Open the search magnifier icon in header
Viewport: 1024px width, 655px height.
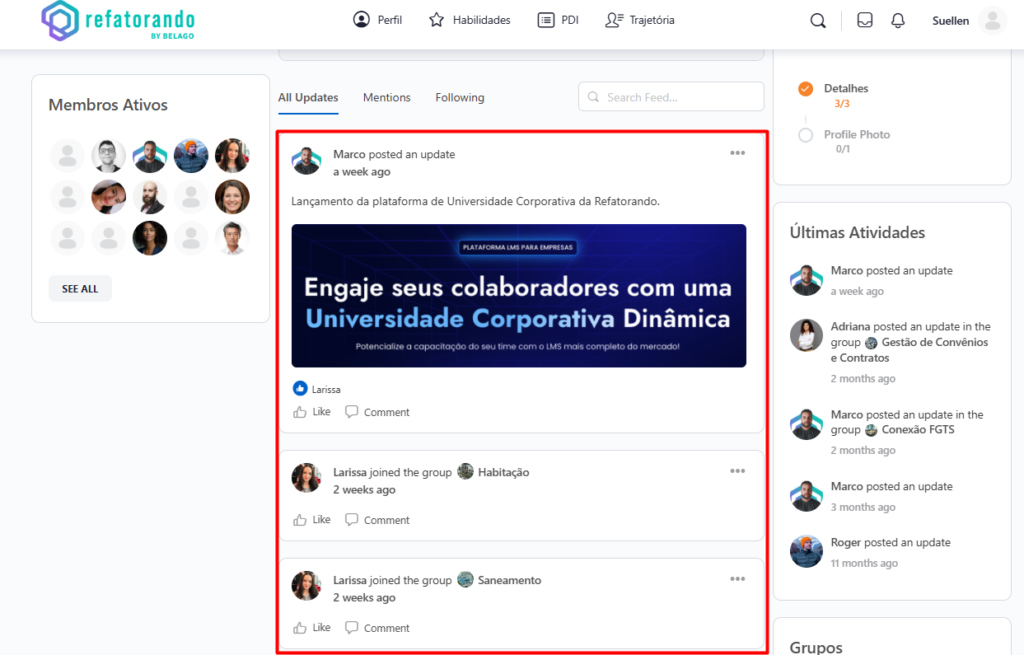coord(818,21)
